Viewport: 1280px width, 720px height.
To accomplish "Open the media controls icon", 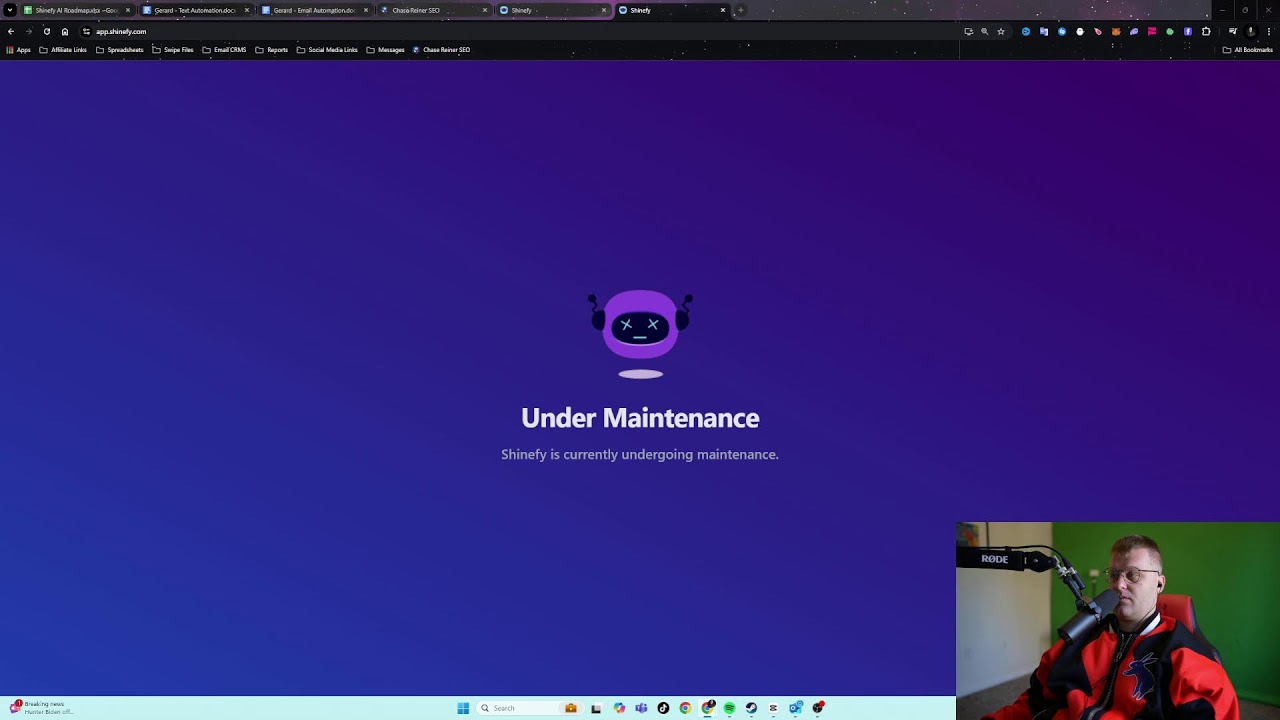I will click(x=1233, y=31).
